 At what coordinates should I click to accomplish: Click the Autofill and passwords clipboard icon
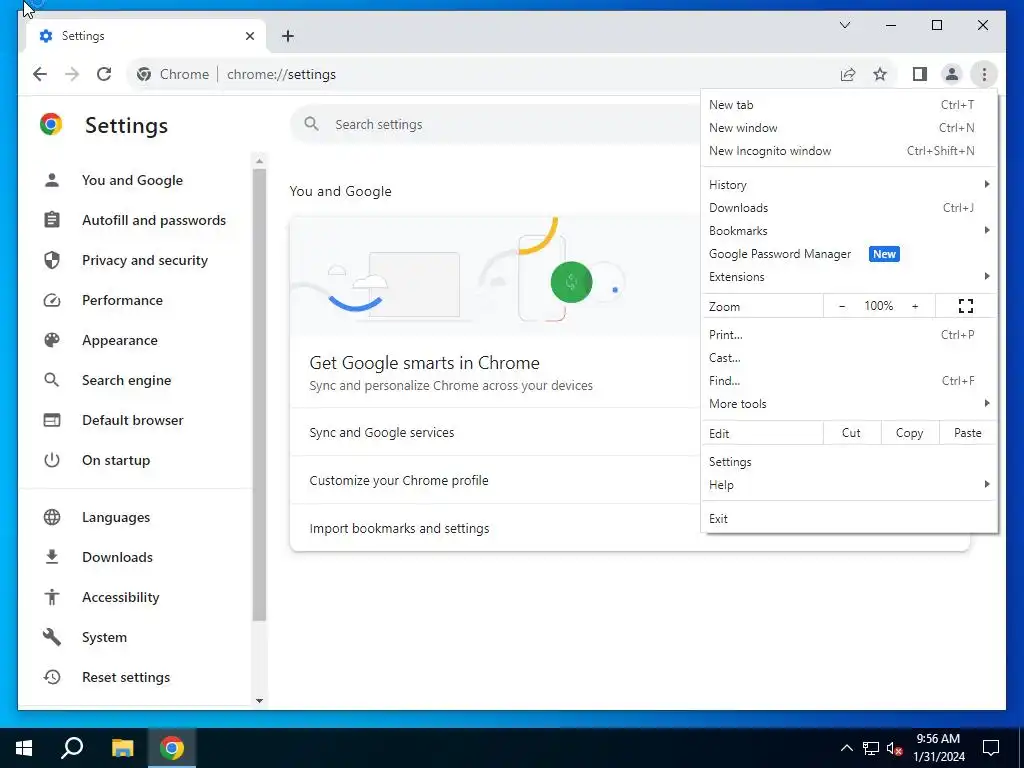pos(52,220)
